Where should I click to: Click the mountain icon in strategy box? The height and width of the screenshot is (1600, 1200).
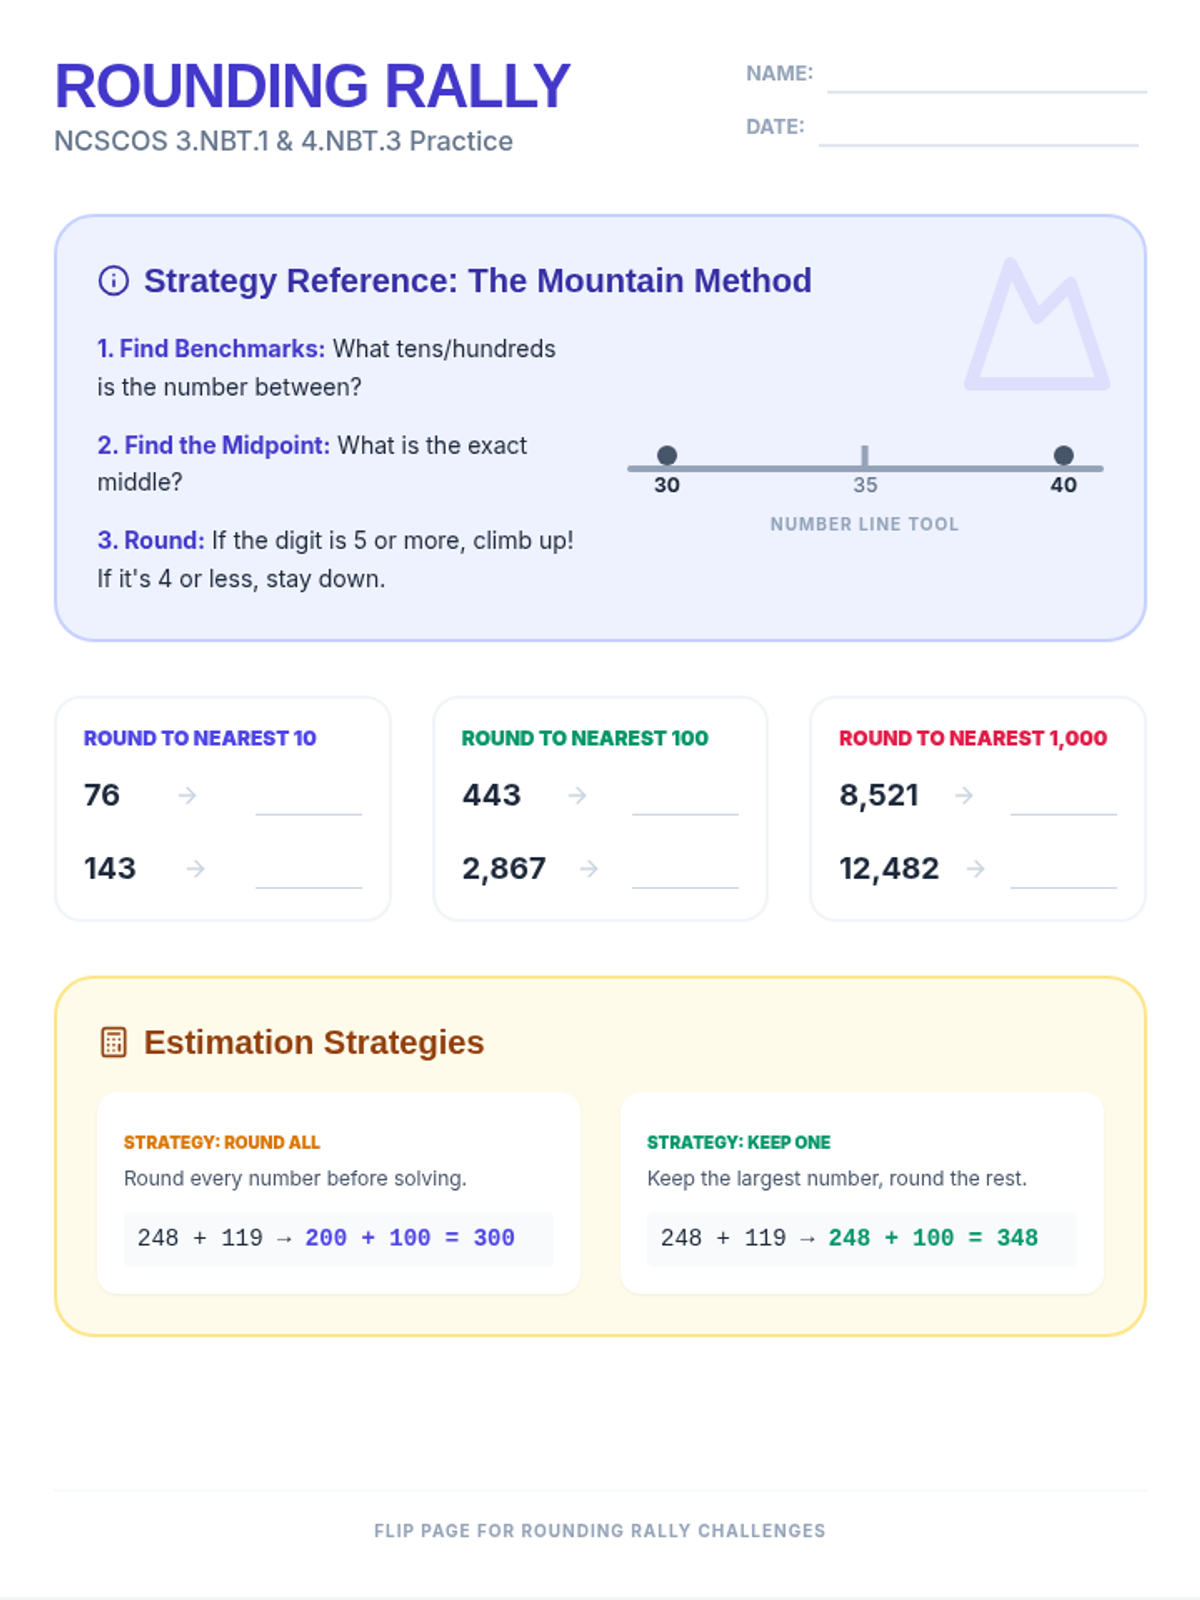click(1036, 326)
